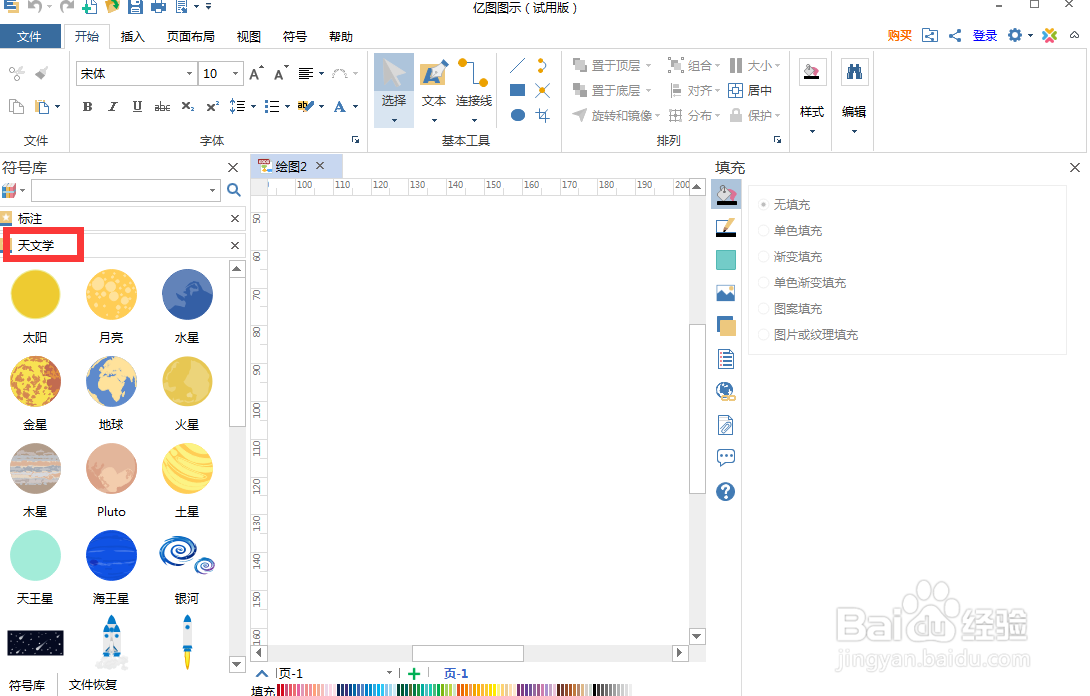Select the Text tool

[434, 90]
